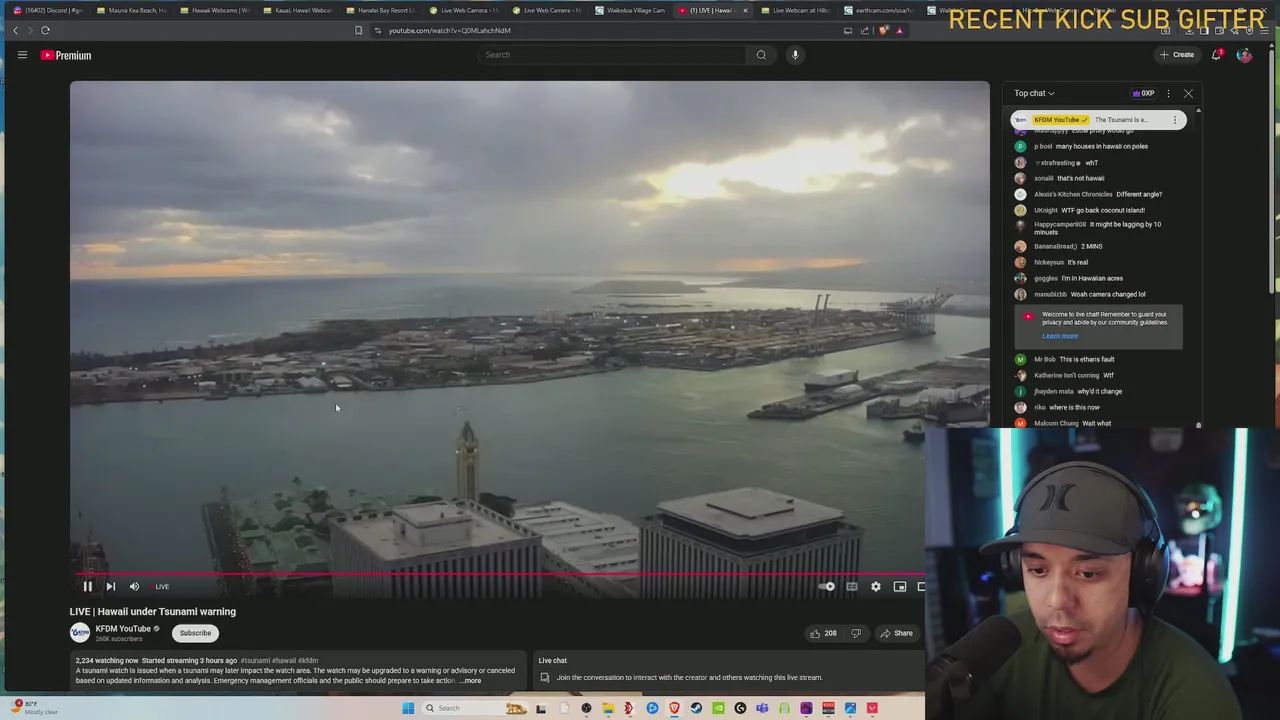Switch to Discord browser tab
The image size is (1280, 720).
[x=47, y=10]
